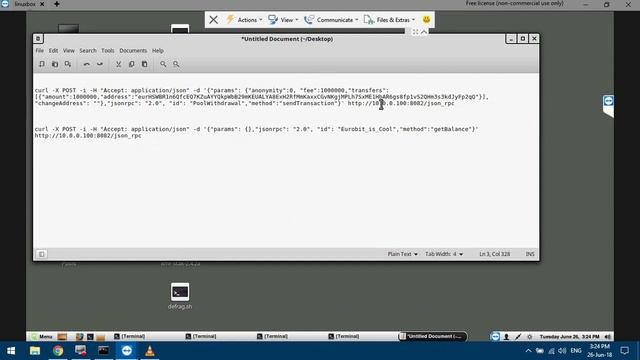Open the Linux panel Menu button
The image size is (640, 360).
42,337
